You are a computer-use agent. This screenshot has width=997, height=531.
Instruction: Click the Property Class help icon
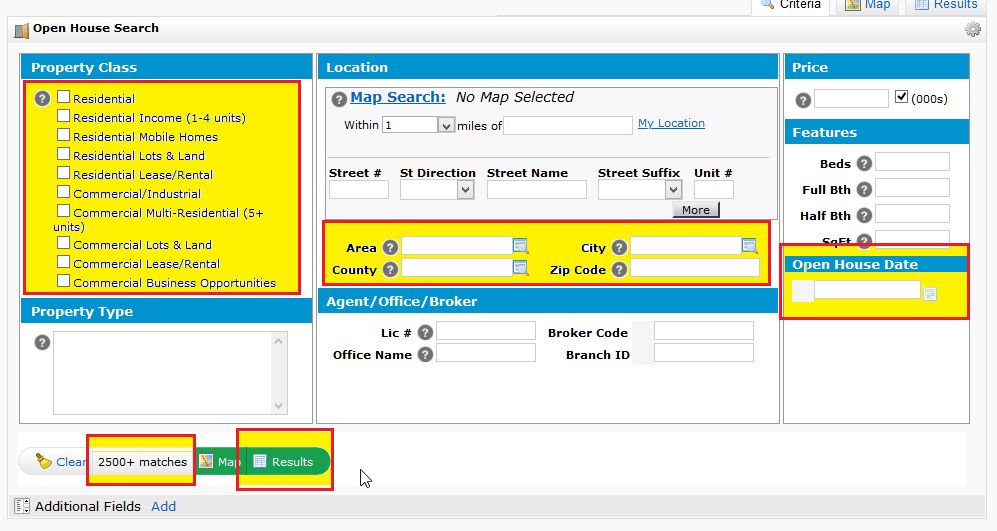(x=42, y=99)
